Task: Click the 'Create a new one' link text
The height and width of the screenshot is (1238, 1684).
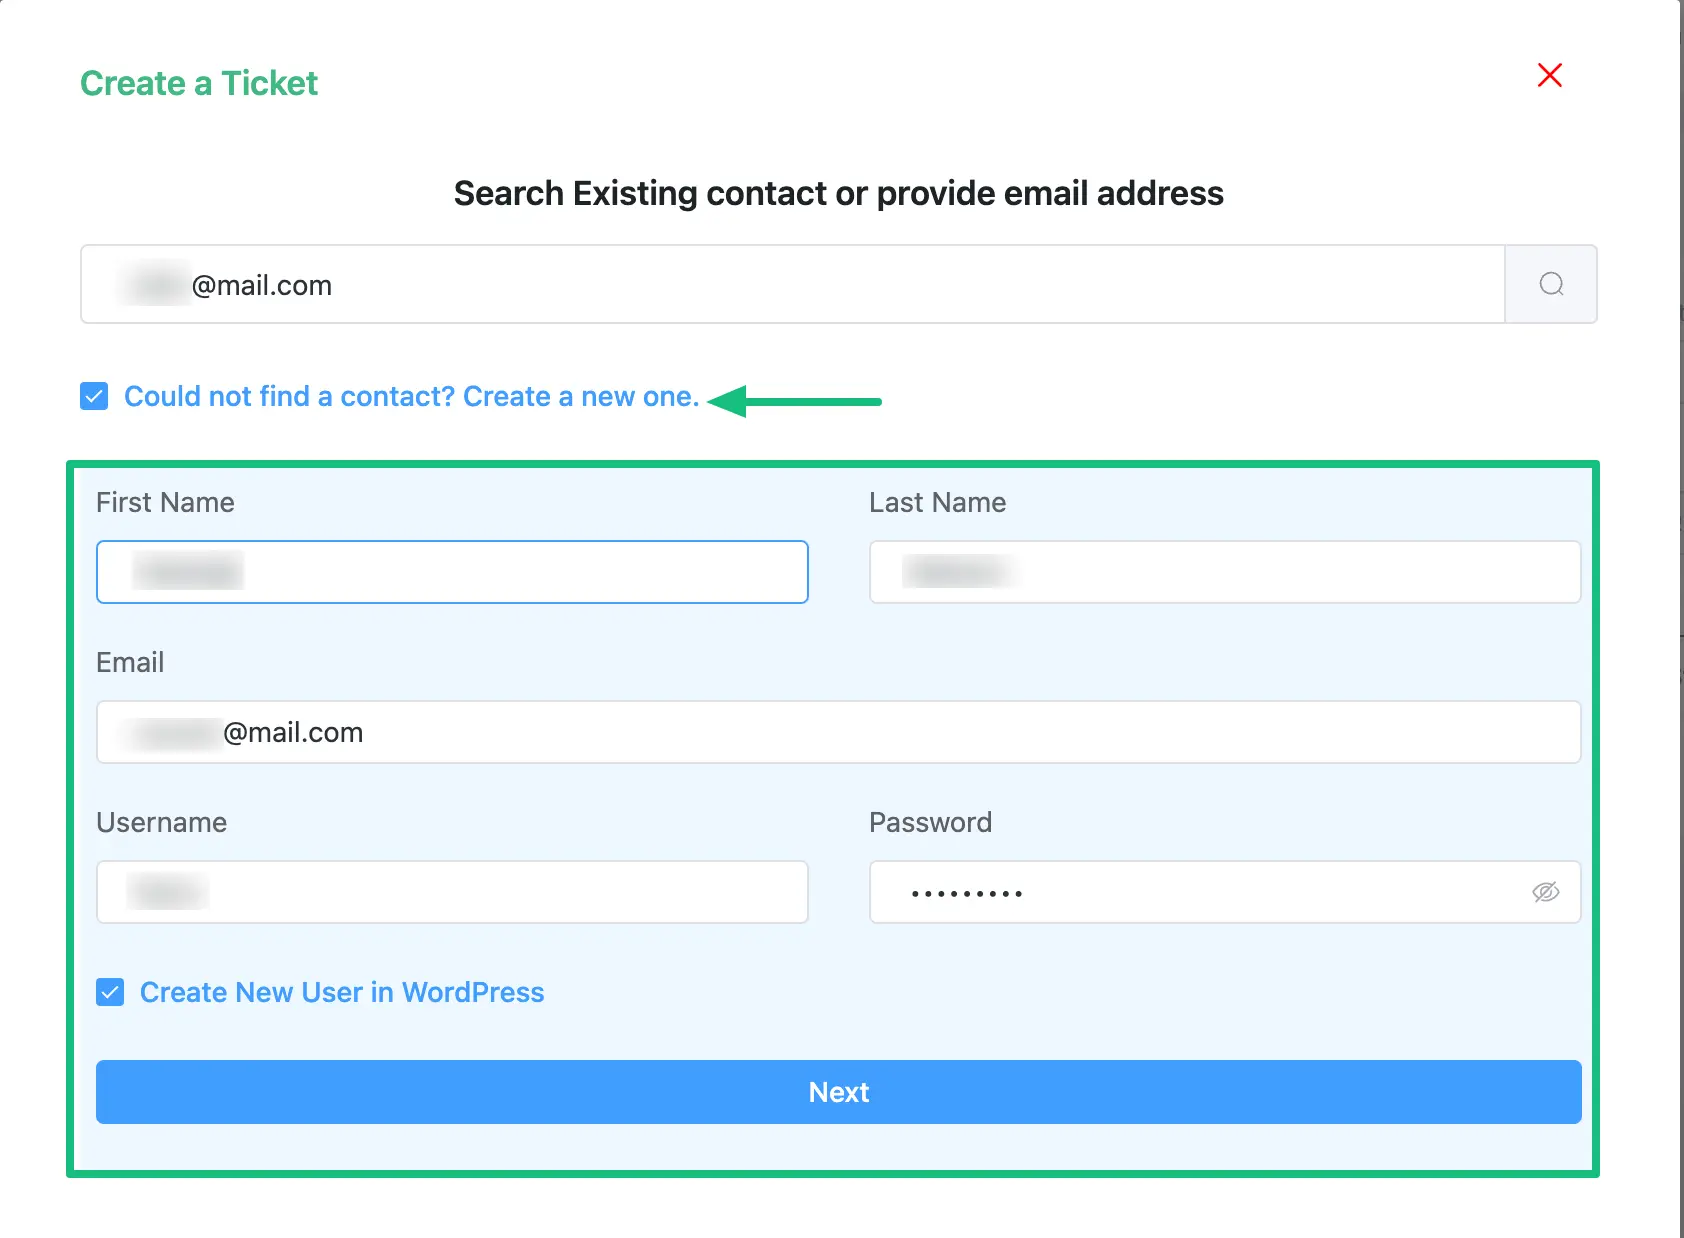Action: 581,396
